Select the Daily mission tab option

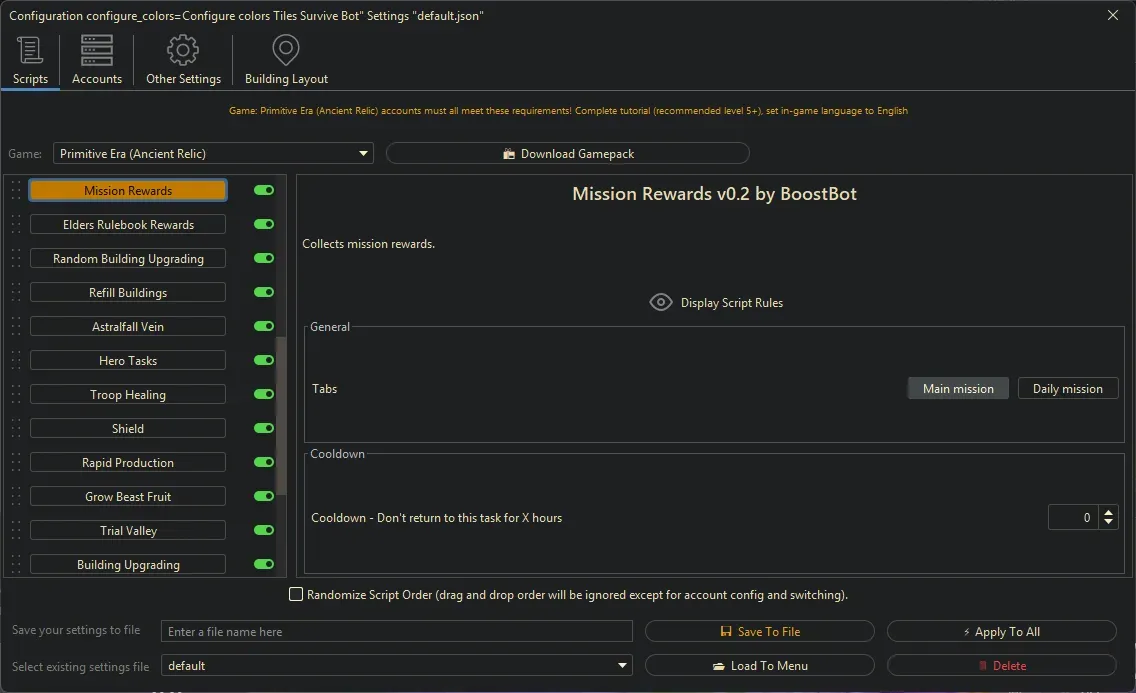[x=1067, y=389]
